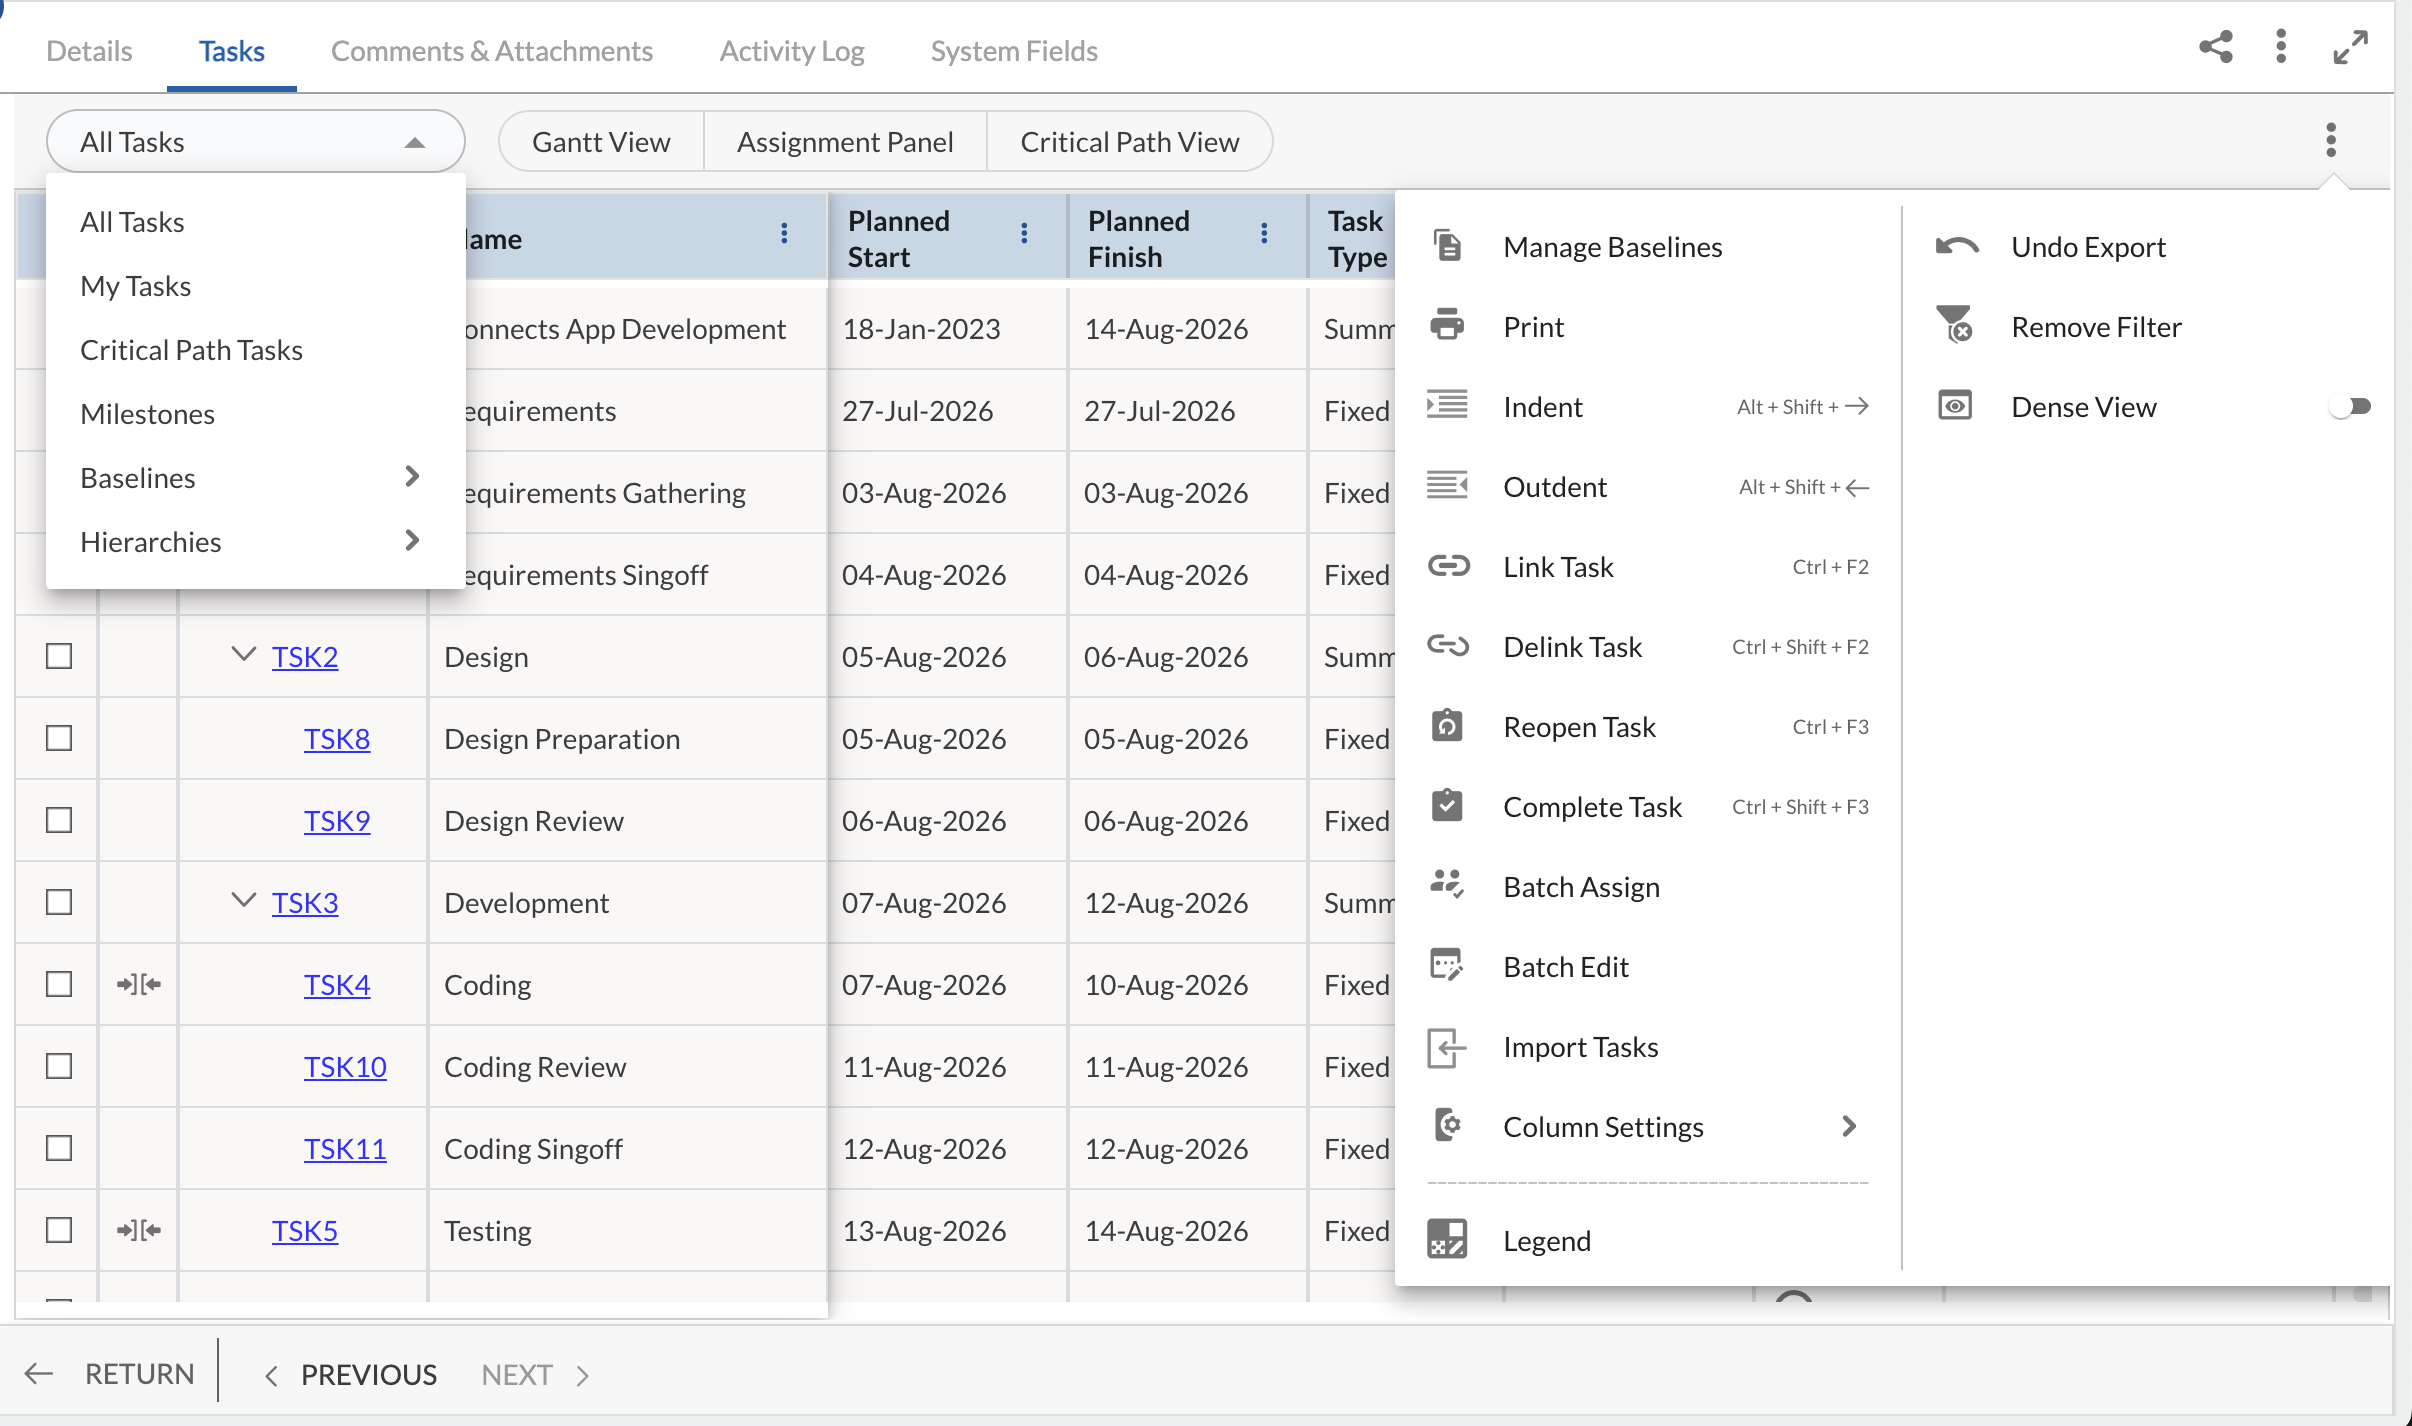The height and width of the screenshot is (1426, 2412).
Task: Click the Batch Edit icon
Action: coord(1447,966)
